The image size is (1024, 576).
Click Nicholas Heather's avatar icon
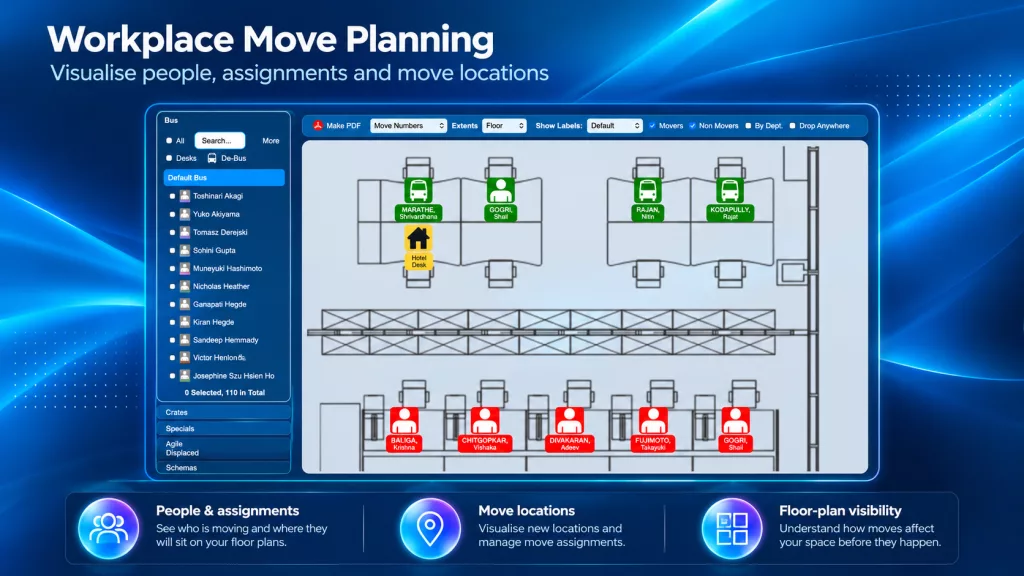(185, 286)
